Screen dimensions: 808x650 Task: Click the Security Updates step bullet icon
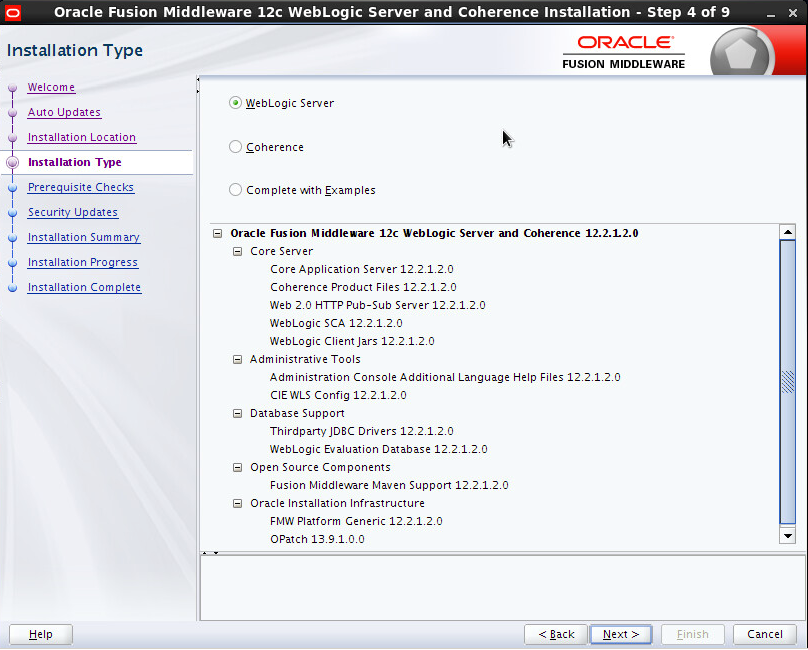[x=13, y=213]
